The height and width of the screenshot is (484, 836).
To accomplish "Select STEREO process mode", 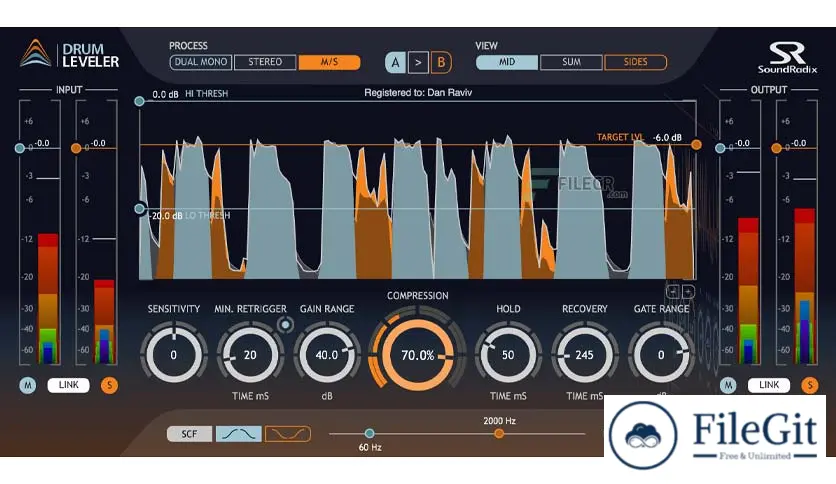I will pyautogui.click(x=265, y=62).
